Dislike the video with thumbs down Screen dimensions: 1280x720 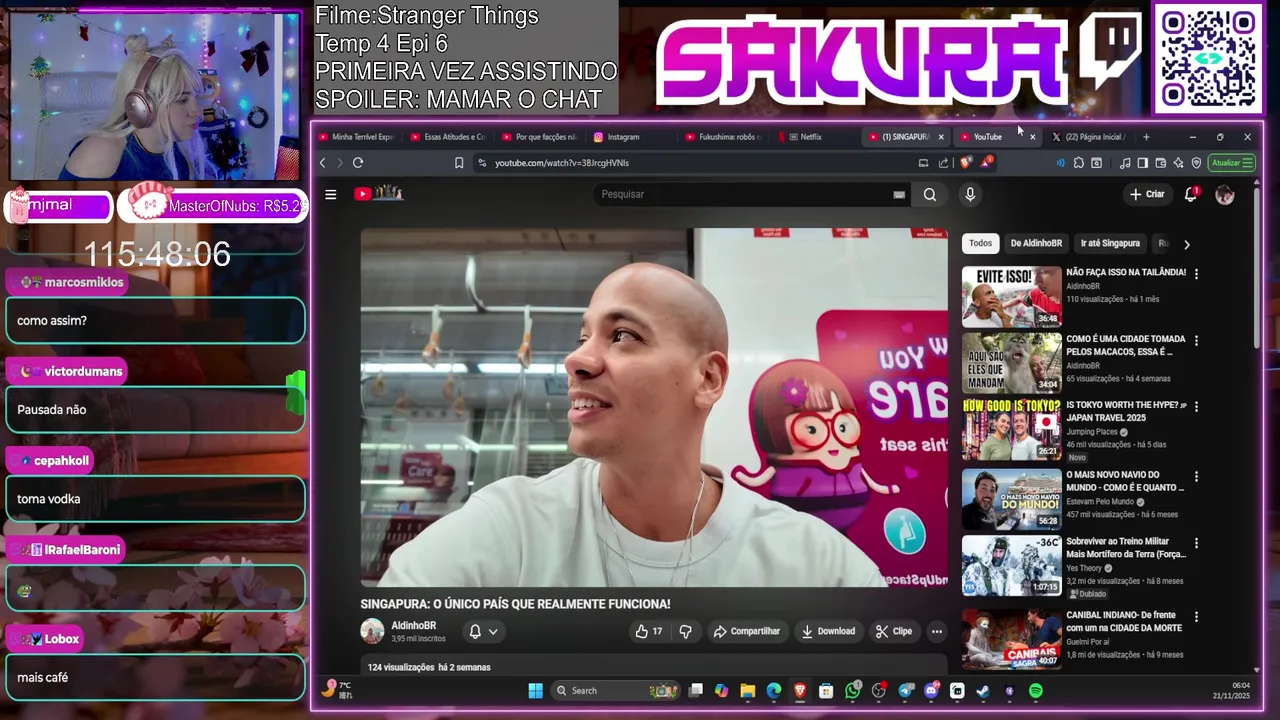(x=685, y=631)
